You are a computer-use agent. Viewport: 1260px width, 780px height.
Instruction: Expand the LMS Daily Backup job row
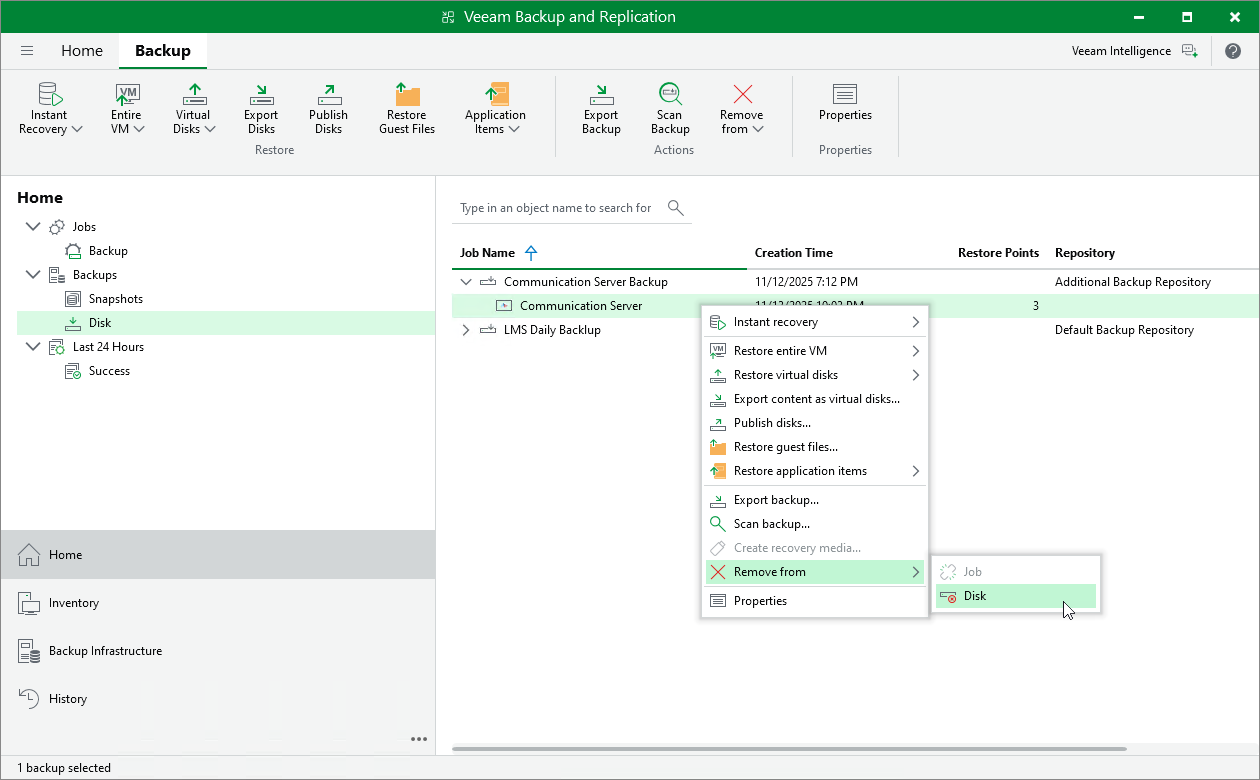pos(465,330)
